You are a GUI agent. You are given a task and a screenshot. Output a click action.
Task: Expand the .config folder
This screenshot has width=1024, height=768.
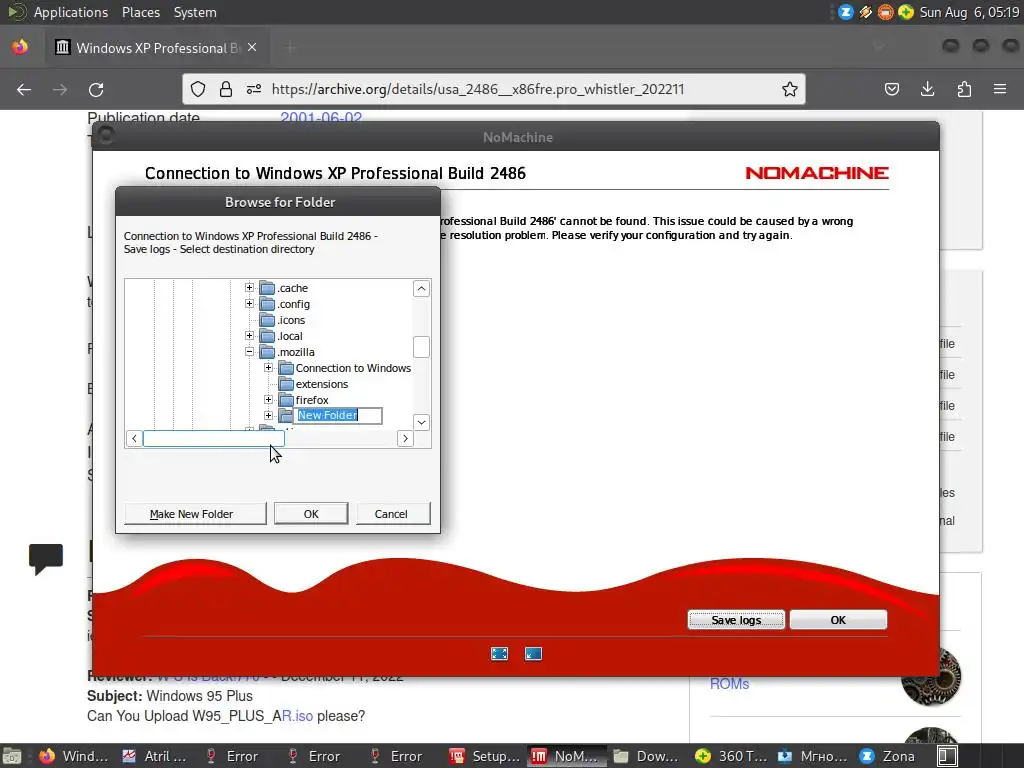pyautogui.click(x=249, y=304)
